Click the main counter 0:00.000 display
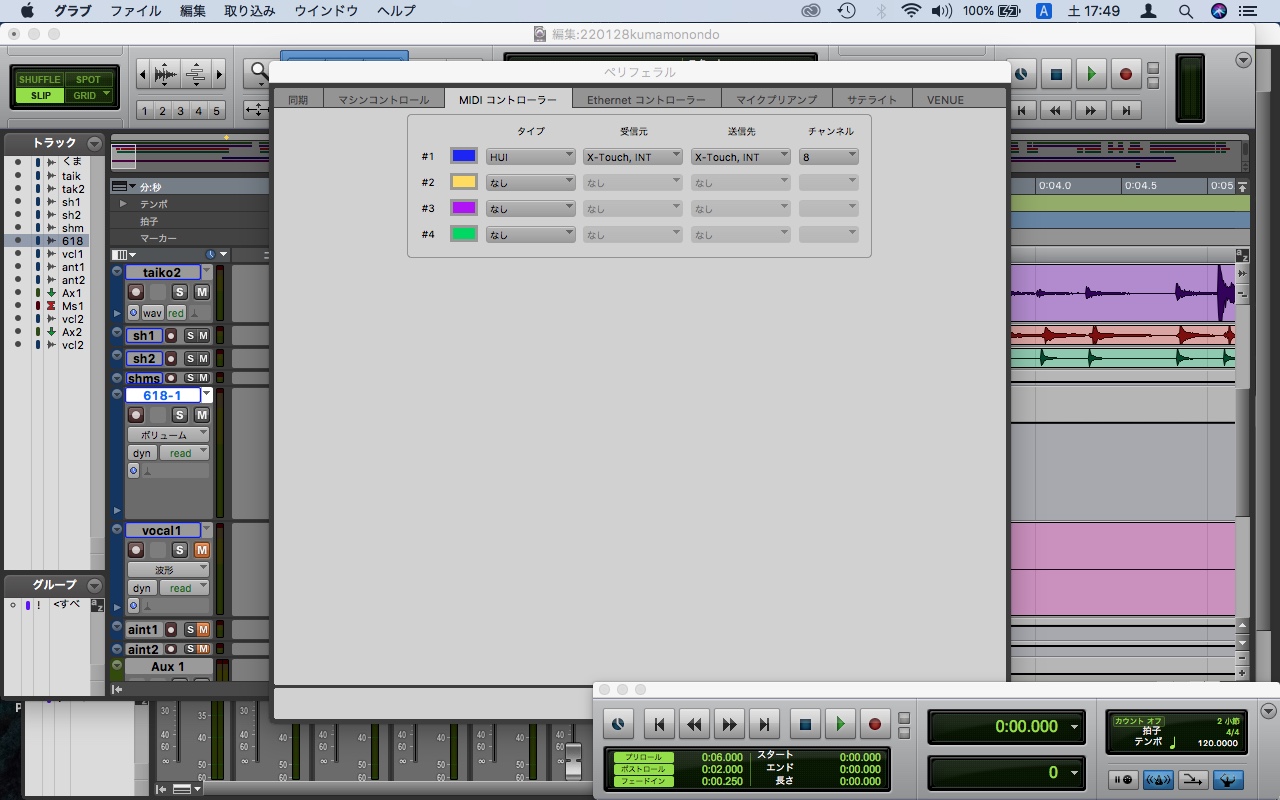This screenshot has width=1280, height=800. coord(1006,727)
